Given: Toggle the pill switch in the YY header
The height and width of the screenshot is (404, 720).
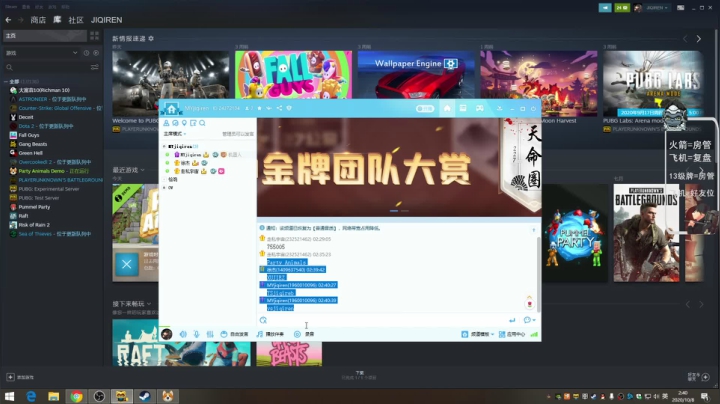Looking at the screenshot, I should click(x=425, y=109).
